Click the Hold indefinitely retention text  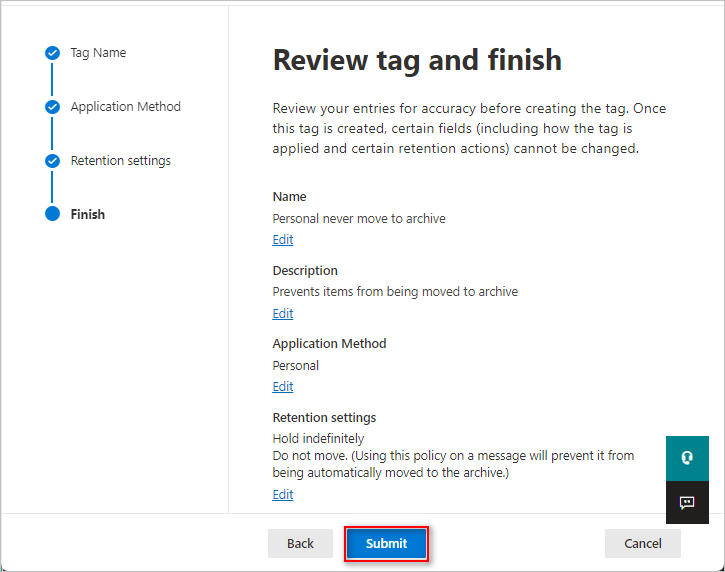click(x=318, y=438)
